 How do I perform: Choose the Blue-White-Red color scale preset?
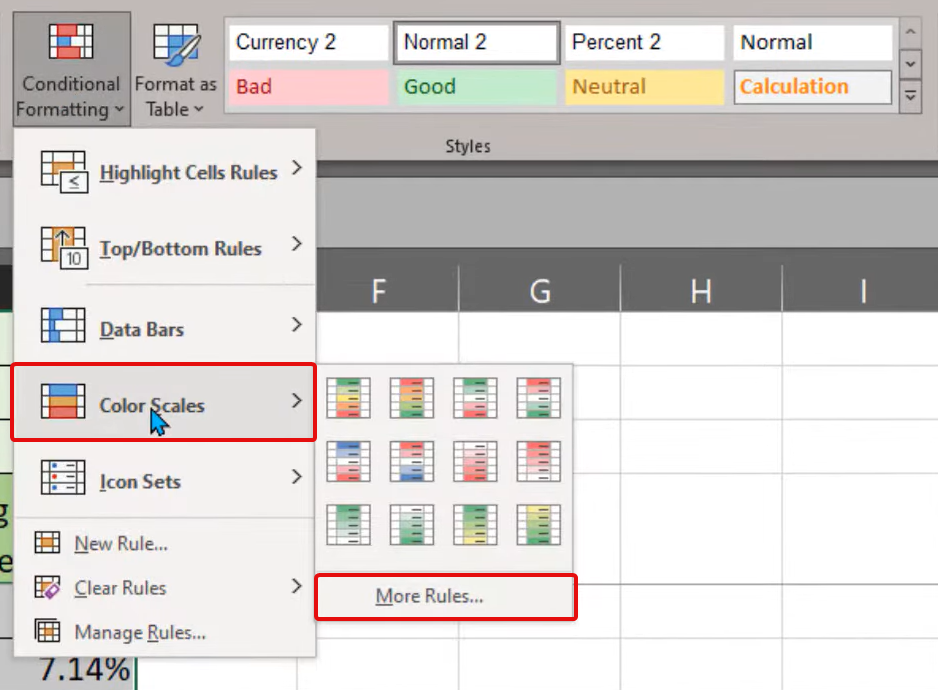tap(347, 461)
